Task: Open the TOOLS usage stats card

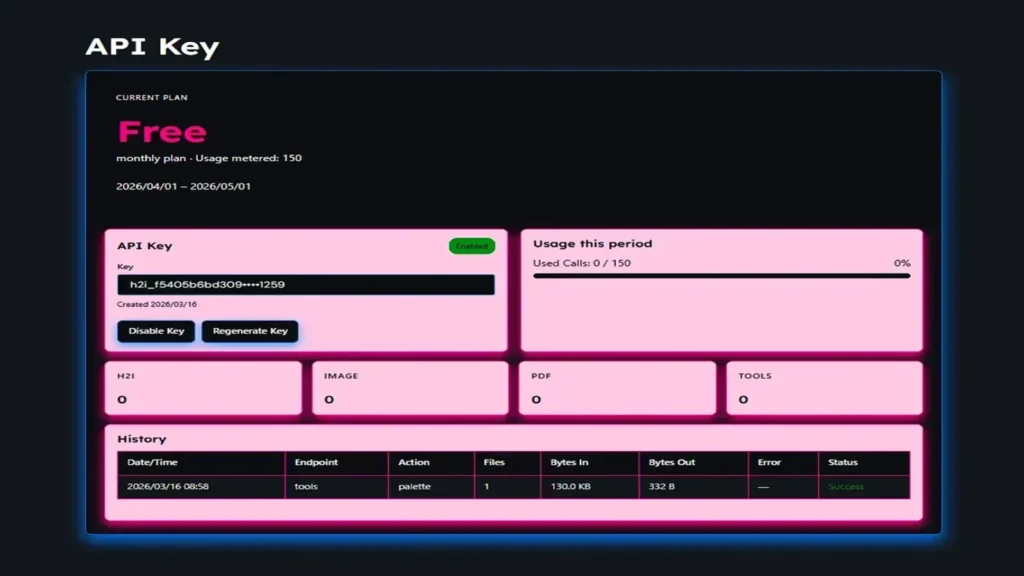Action: click(823, 388)
